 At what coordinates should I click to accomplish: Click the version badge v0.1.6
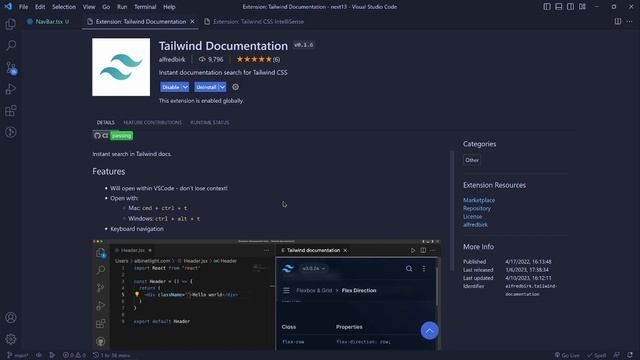(x=304, y=45)
